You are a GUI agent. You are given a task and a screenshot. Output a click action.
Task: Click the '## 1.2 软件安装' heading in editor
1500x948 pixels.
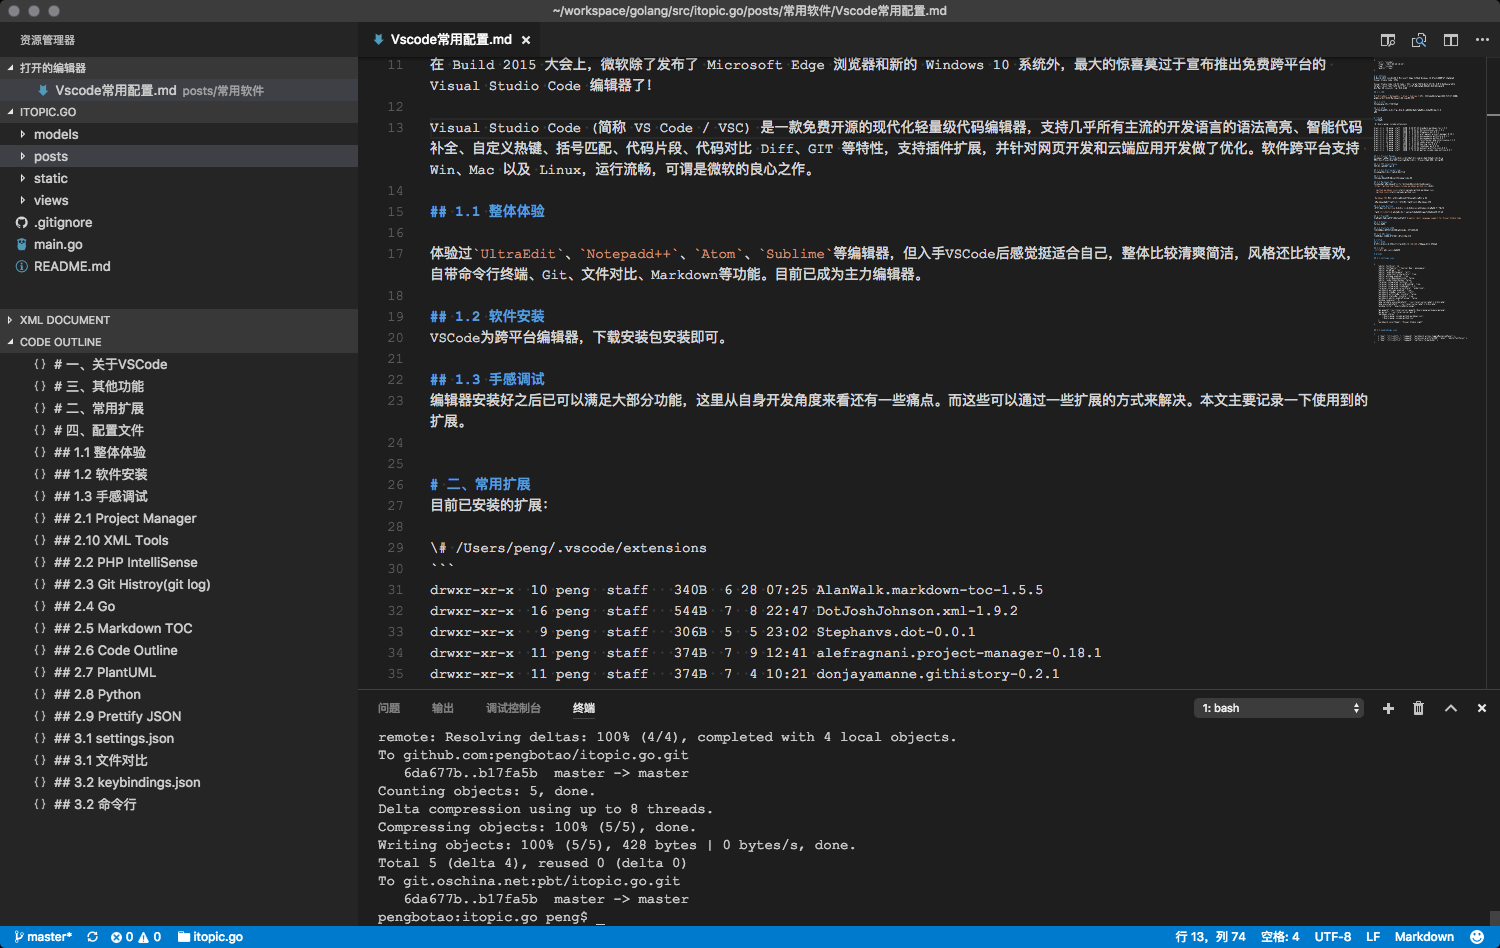tap(487, 316)
